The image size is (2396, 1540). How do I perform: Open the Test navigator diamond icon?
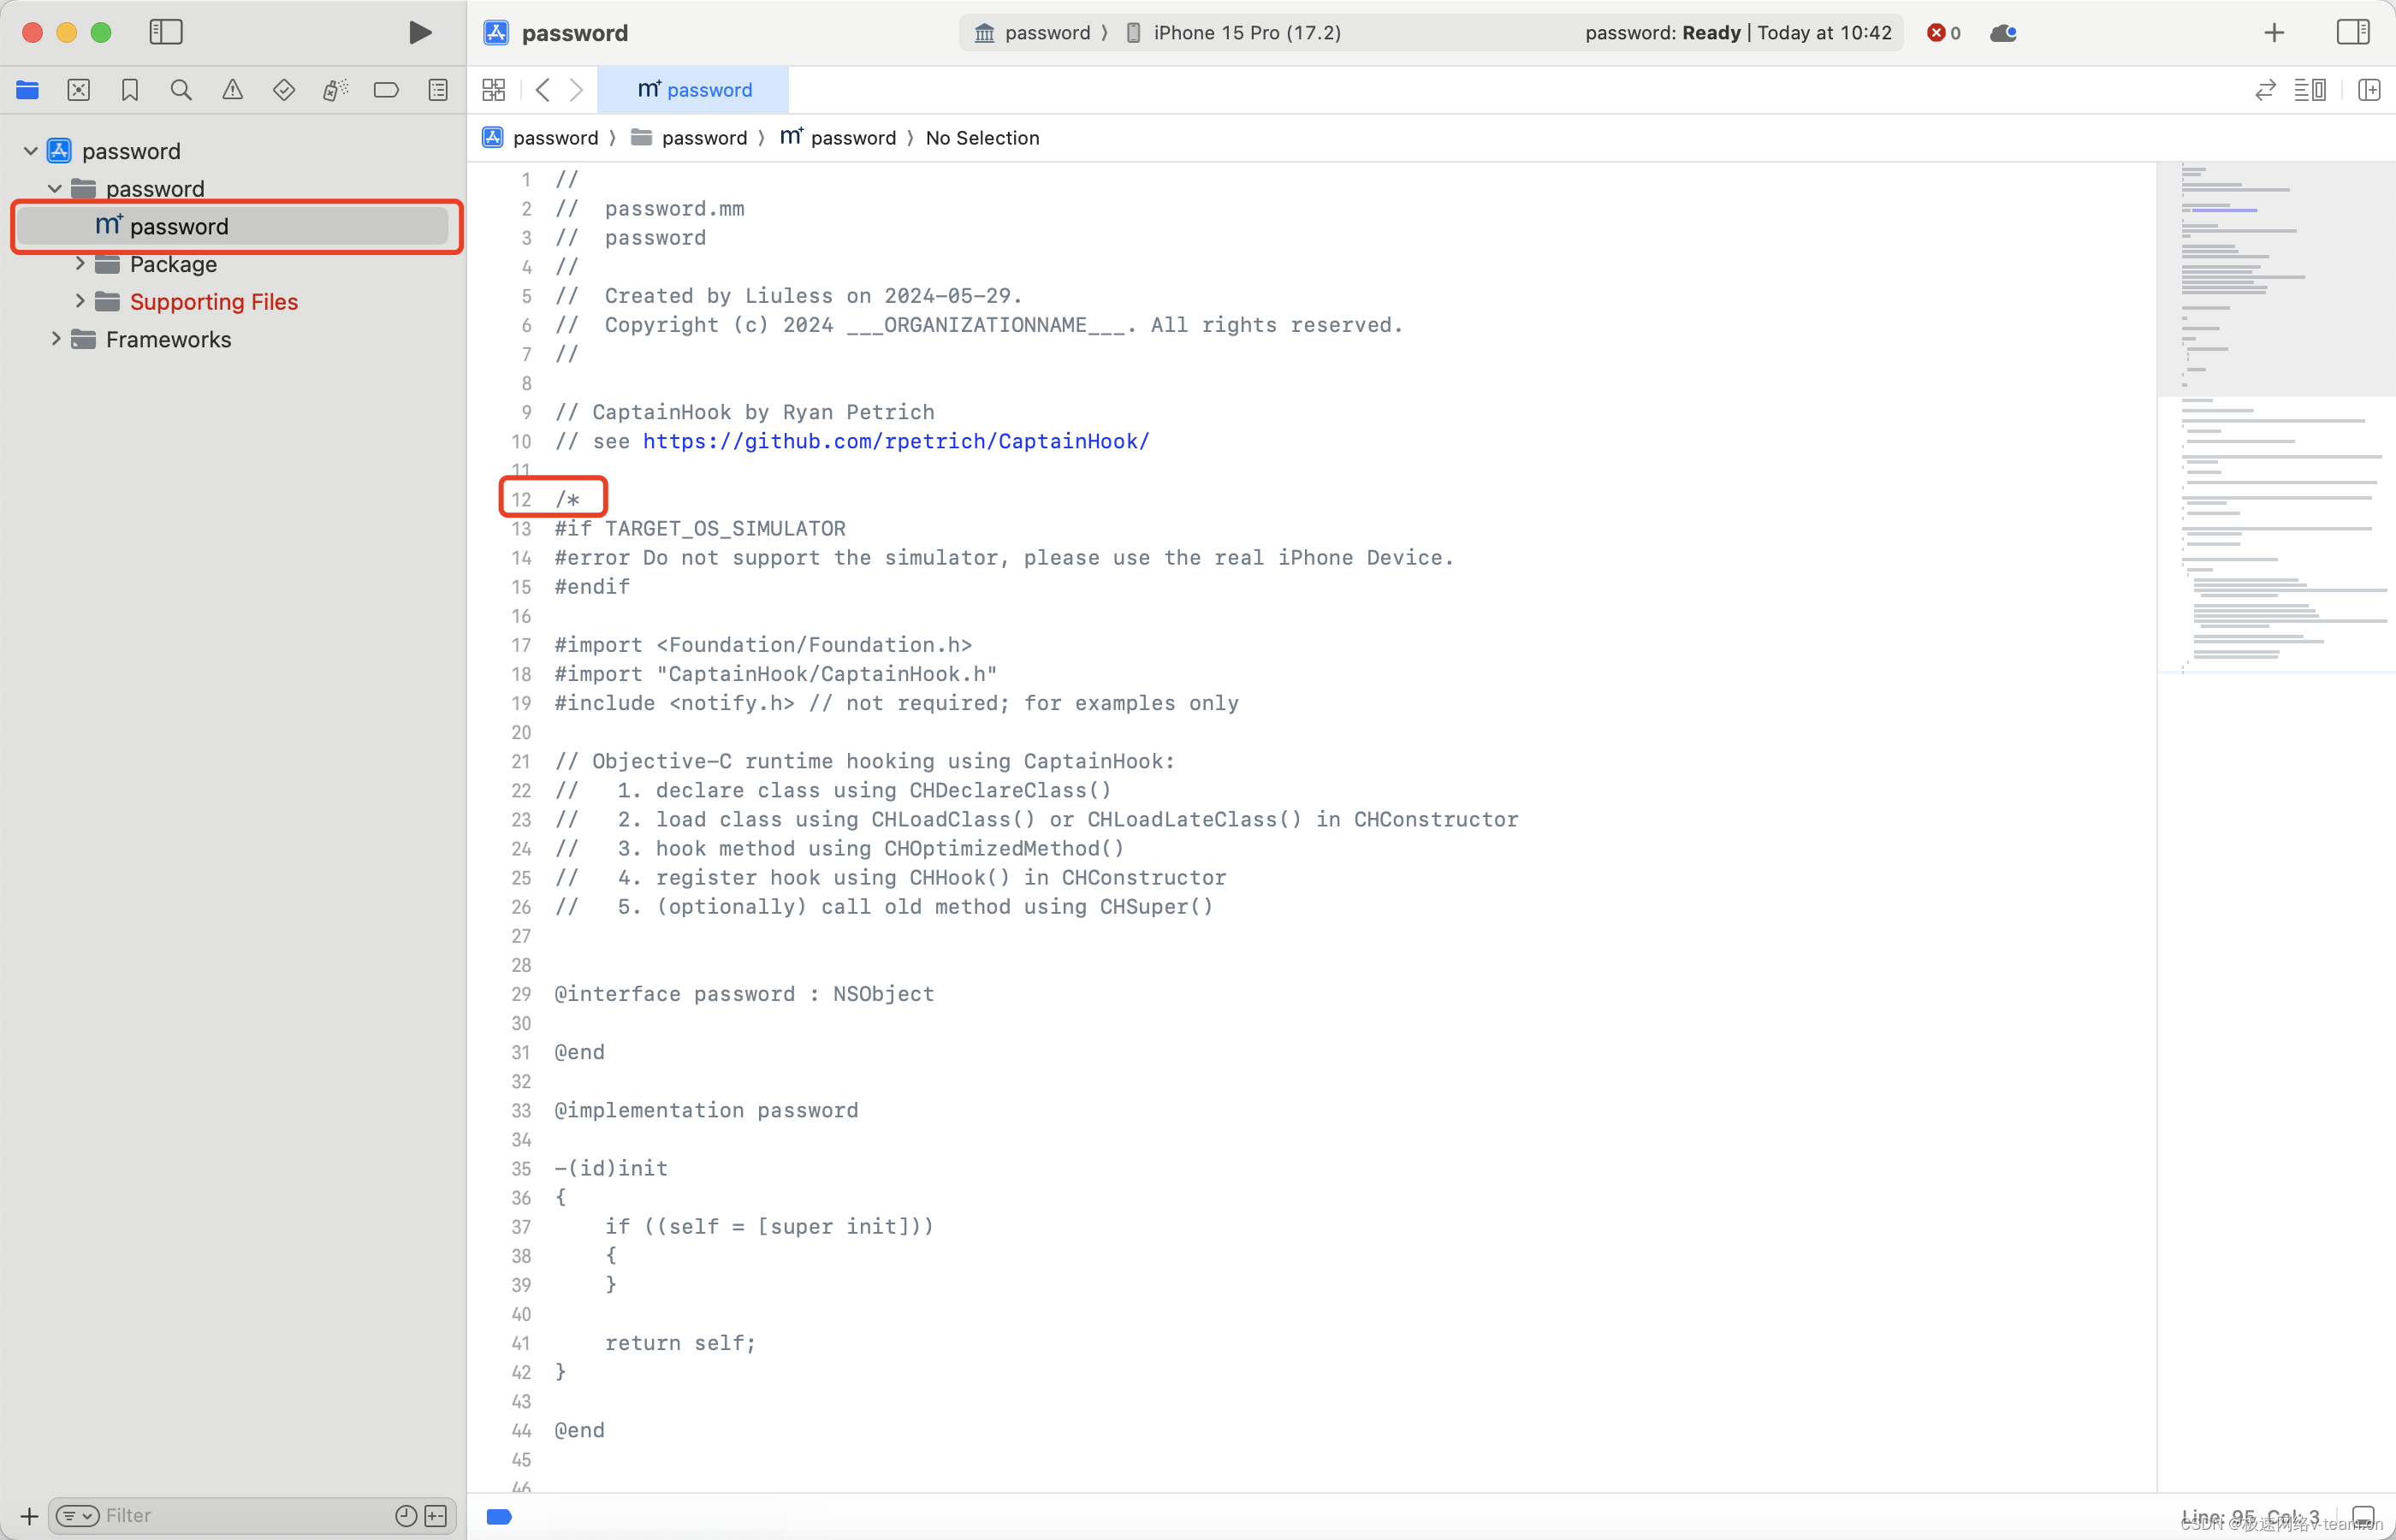[x=284, y=90]
